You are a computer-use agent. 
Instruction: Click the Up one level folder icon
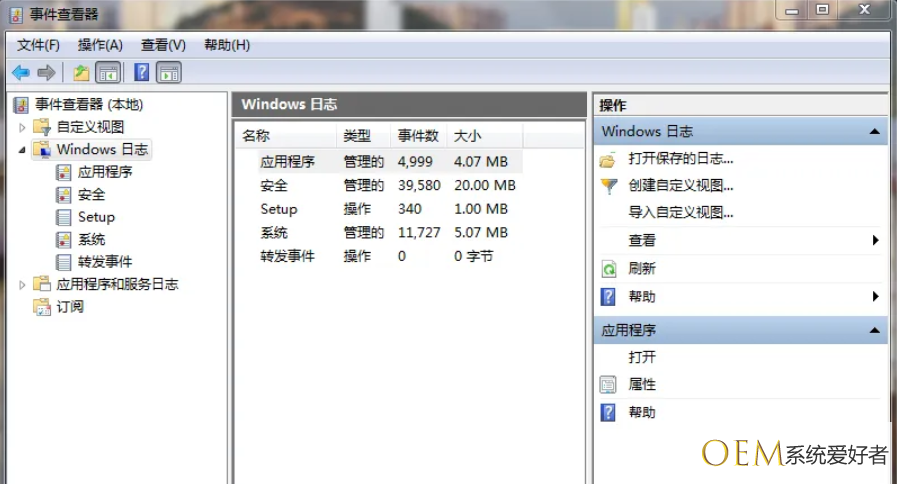(81, 73)
